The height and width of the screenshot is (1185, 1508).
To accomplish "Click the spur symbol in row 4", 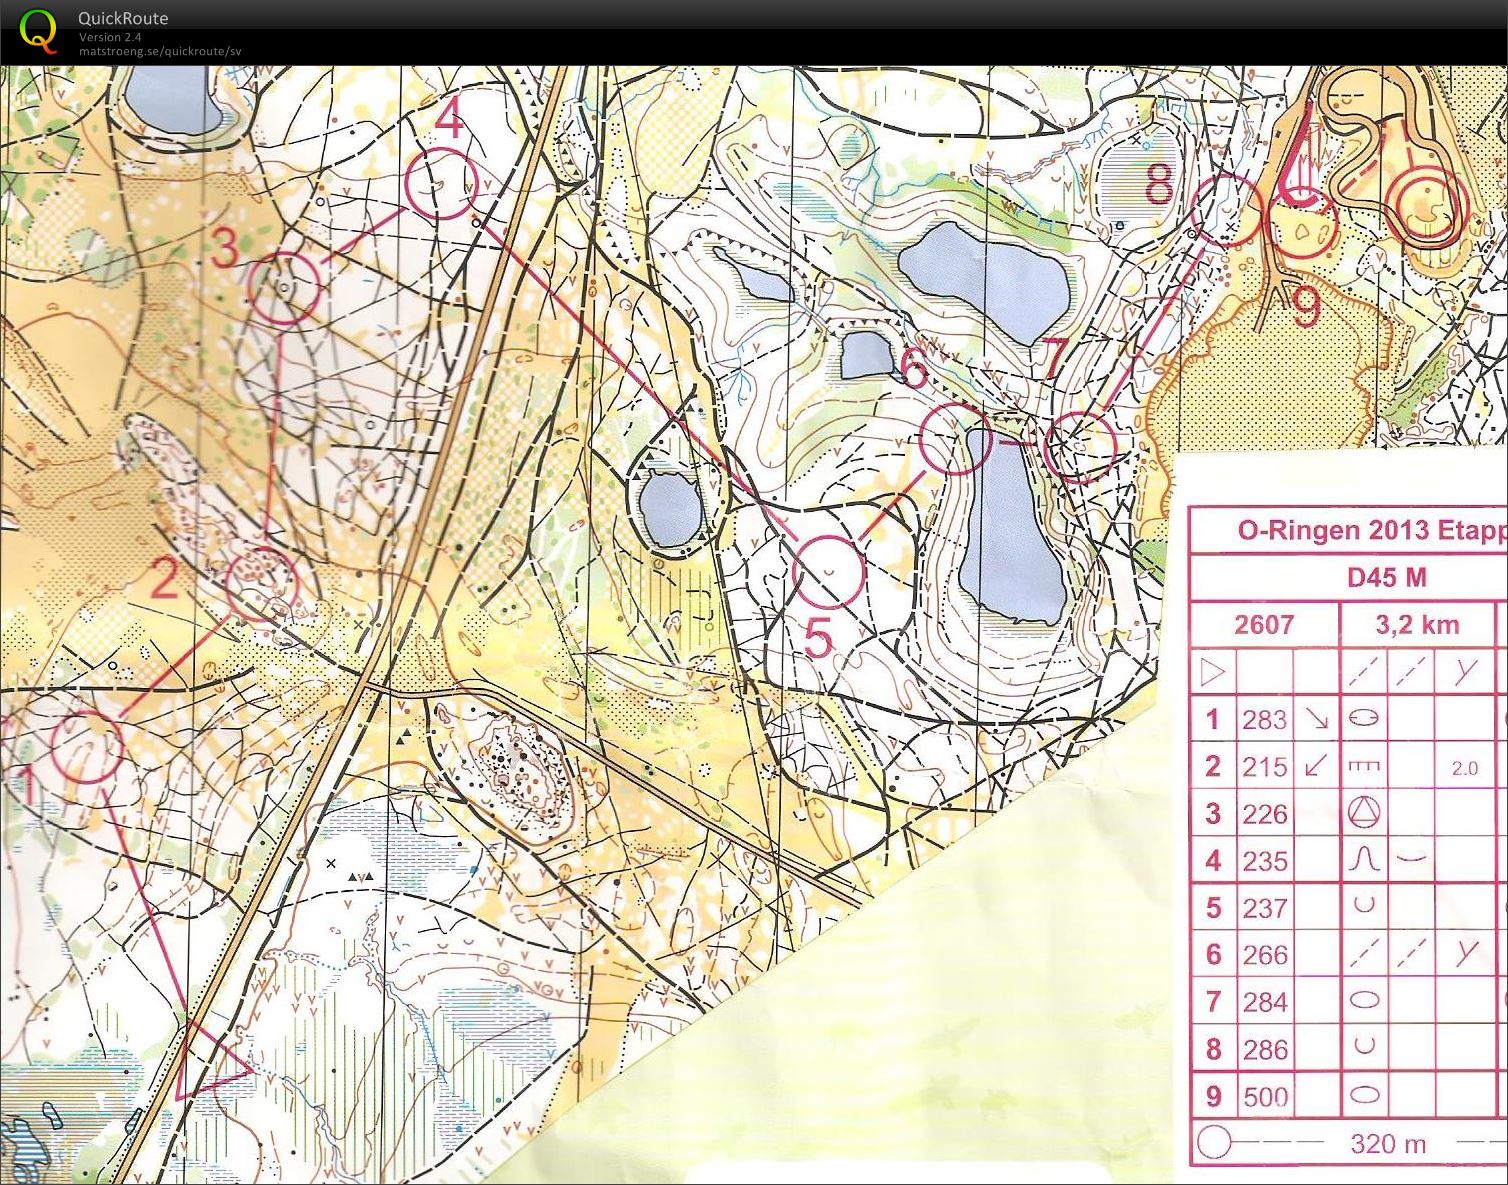I will coord(1365,860).
